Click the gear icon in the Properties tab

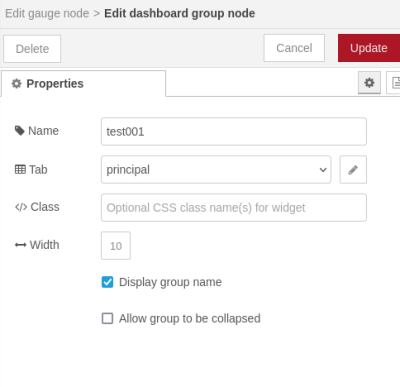(16, 83)
